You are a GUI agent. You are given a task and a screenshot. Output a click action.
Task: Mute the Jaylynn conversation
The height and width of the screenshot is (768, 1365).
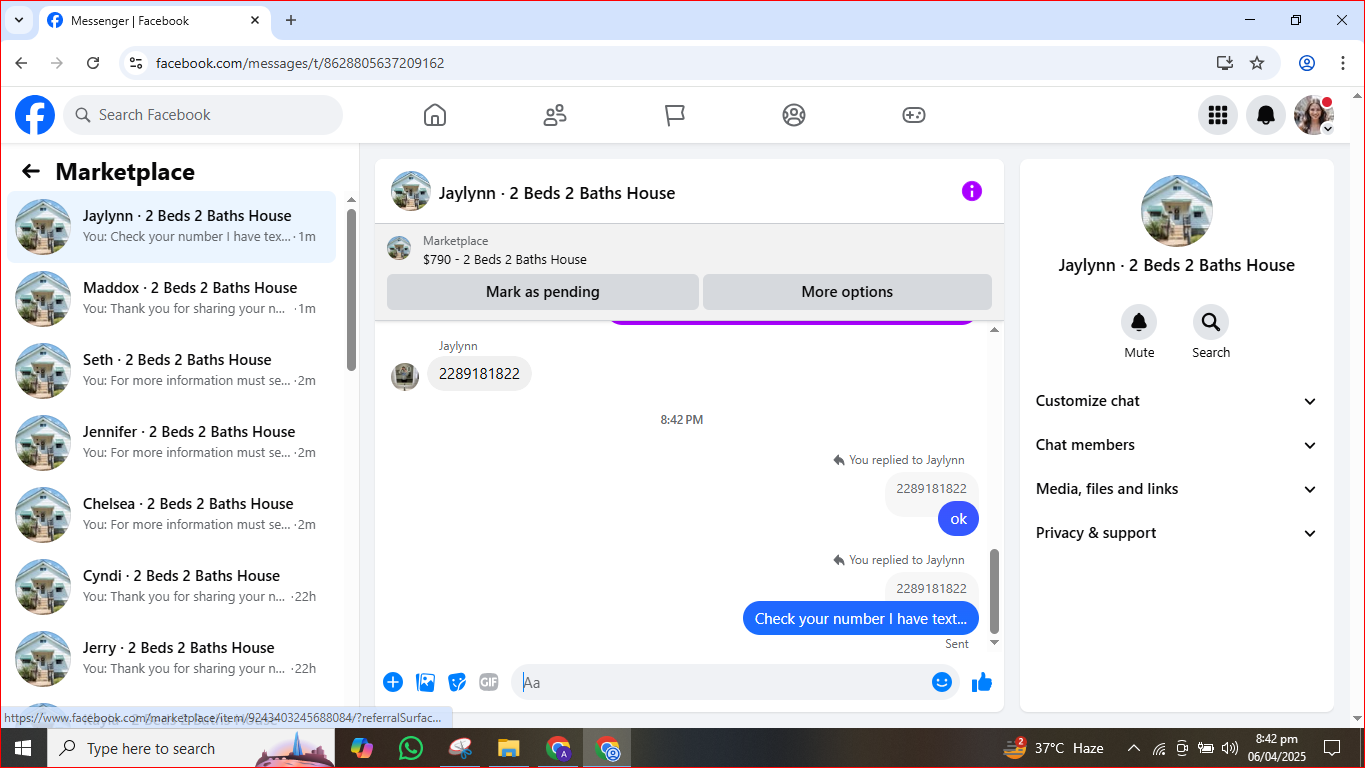pos(1139,322)
